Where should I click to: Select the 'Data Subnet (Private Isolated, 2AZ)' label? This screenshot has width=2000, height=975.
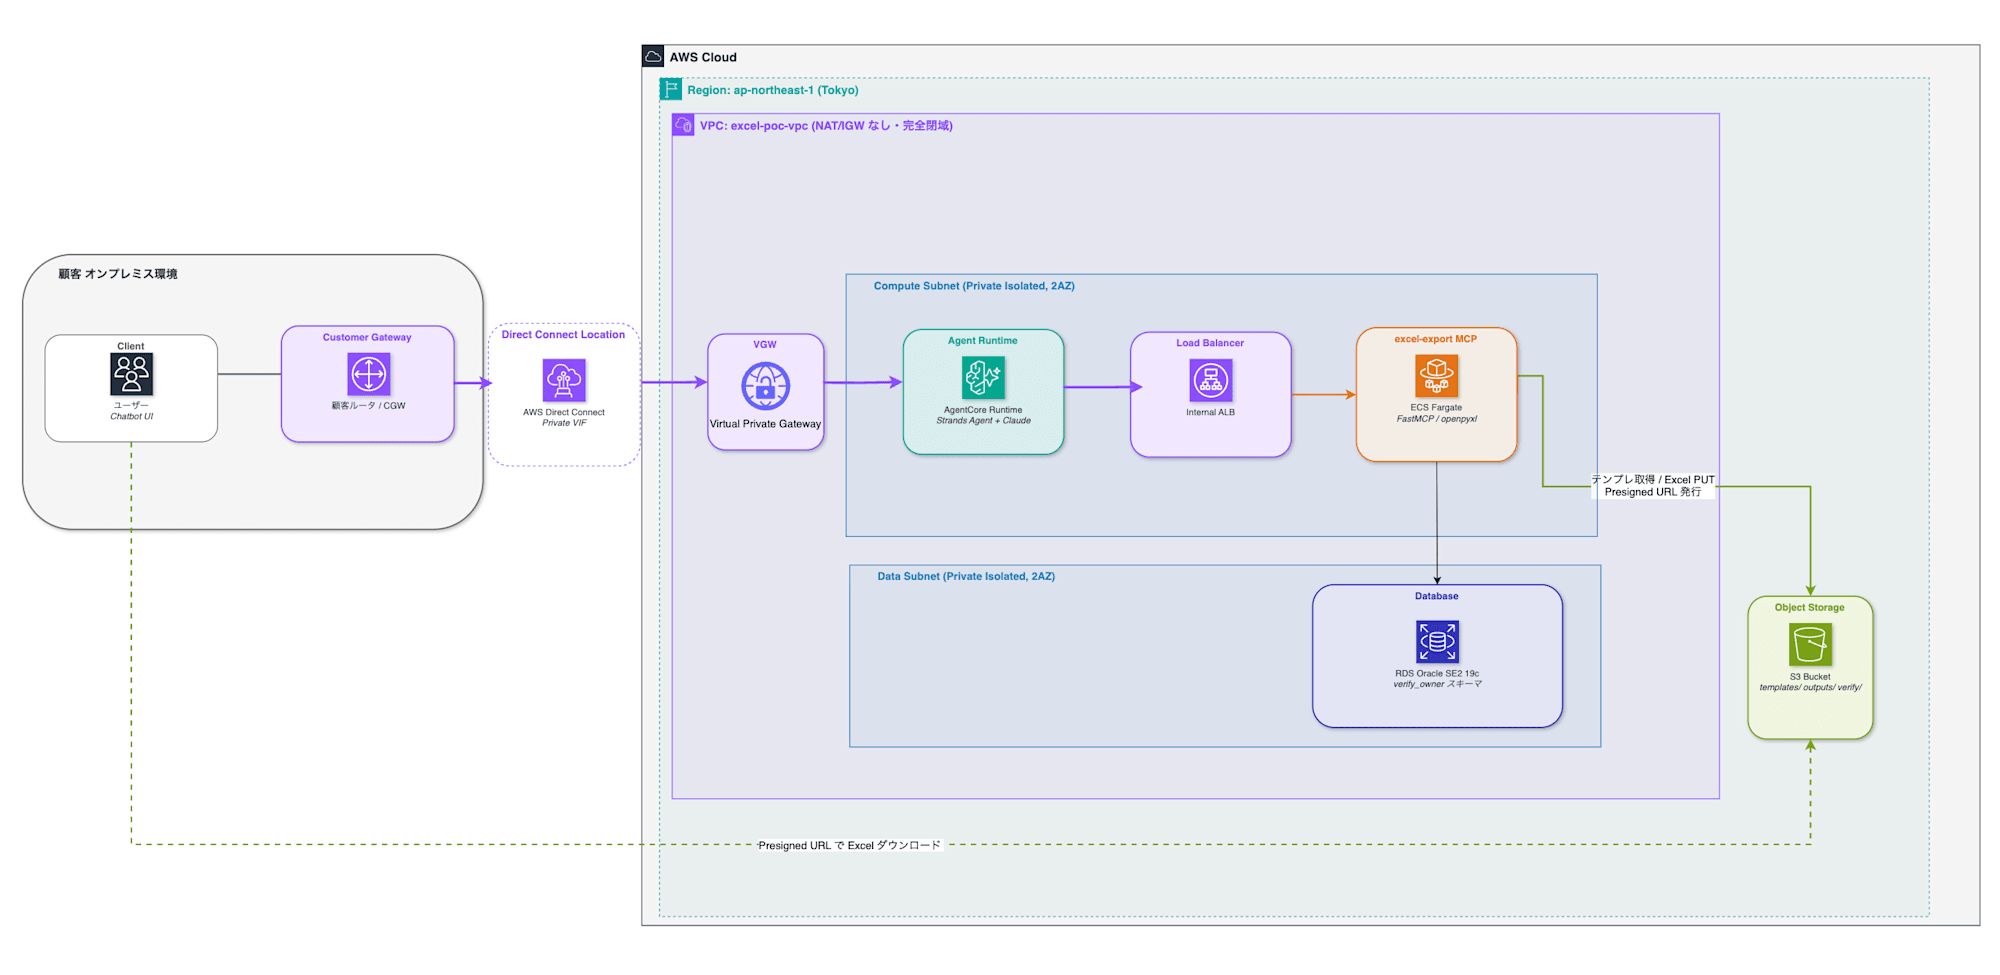pyautogui.click(x=966, y=576)
